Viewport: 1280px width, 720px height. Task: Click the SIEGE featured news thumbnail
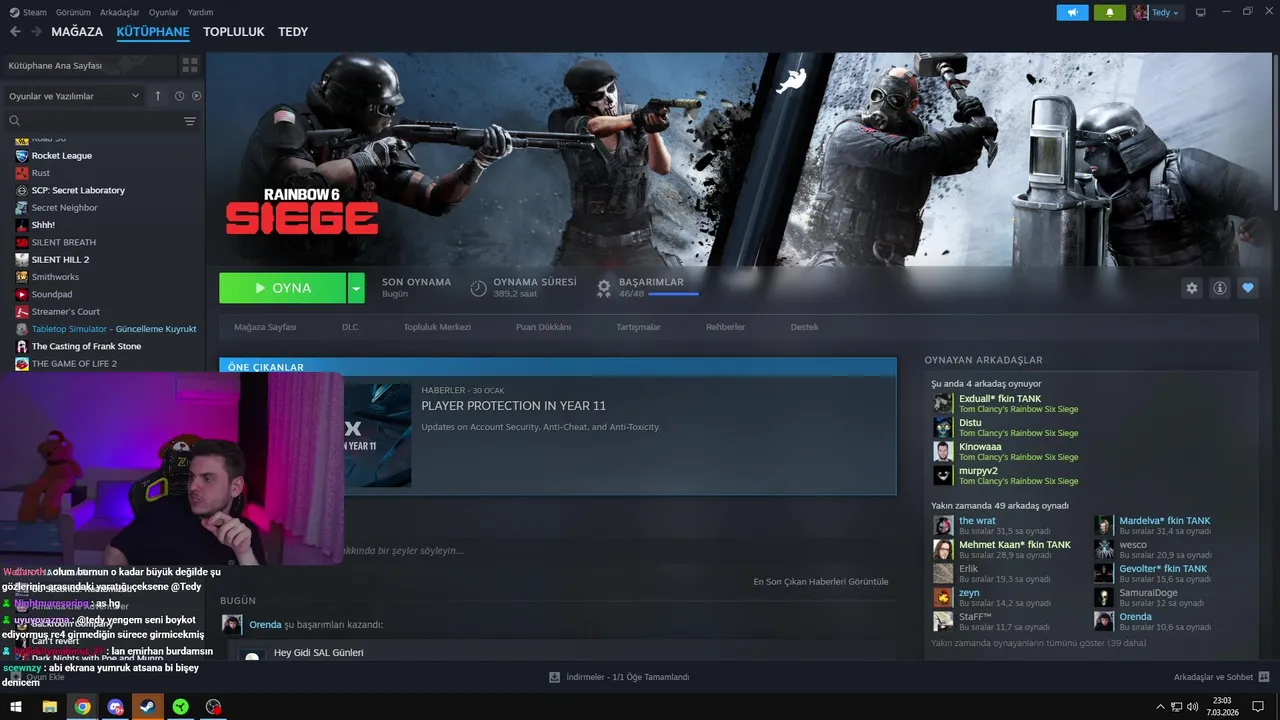click(376, 435)
